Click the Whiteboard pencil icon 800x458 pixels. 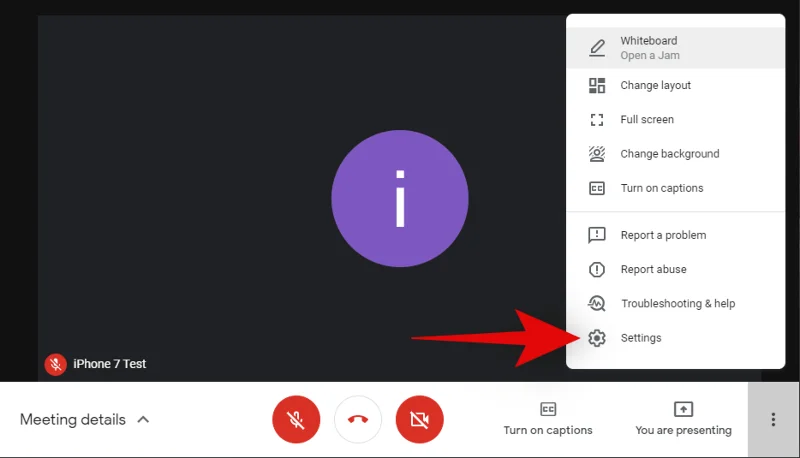(x=597, y=48)
